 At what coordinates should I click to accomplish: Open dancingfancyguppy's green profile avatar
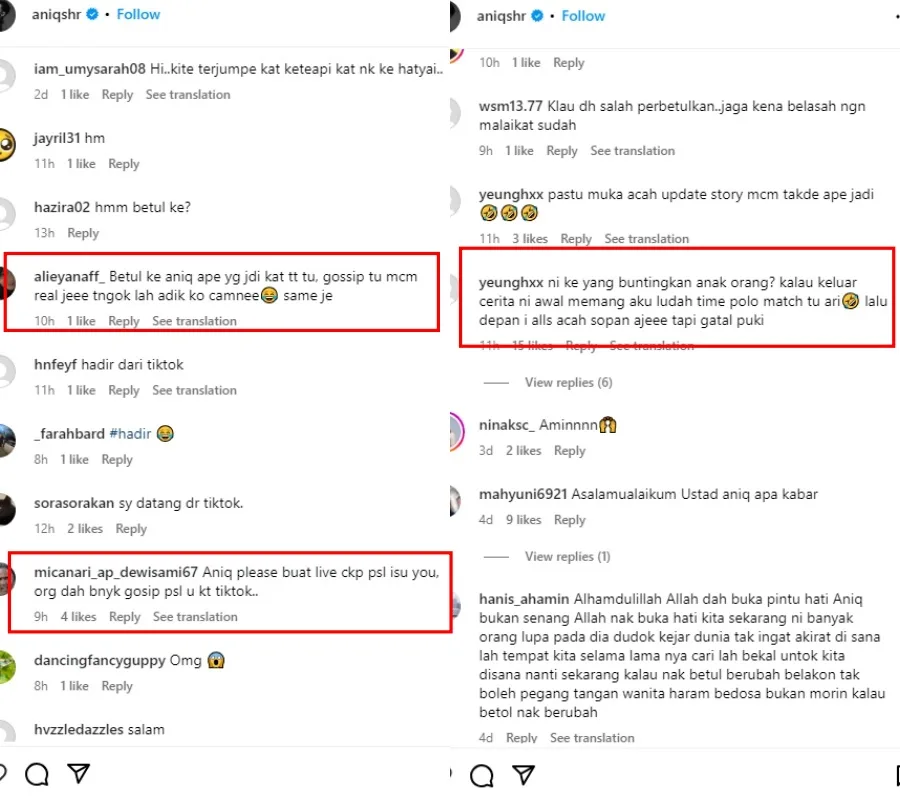5,667
